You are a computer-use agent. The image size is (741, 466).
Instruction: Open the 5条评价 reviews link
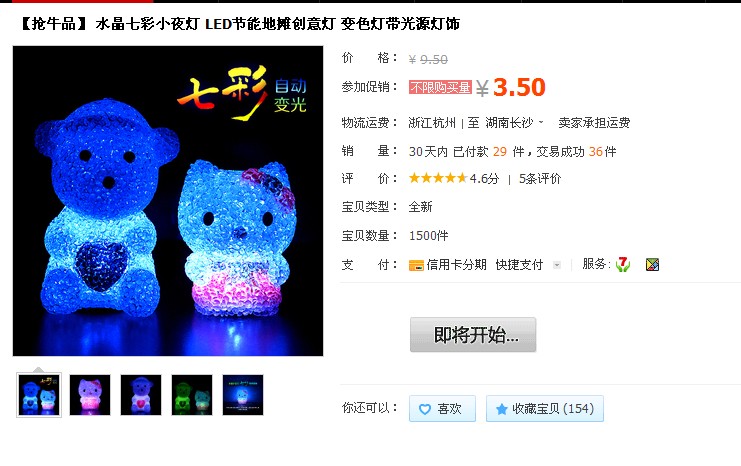[x=540, y=179]
